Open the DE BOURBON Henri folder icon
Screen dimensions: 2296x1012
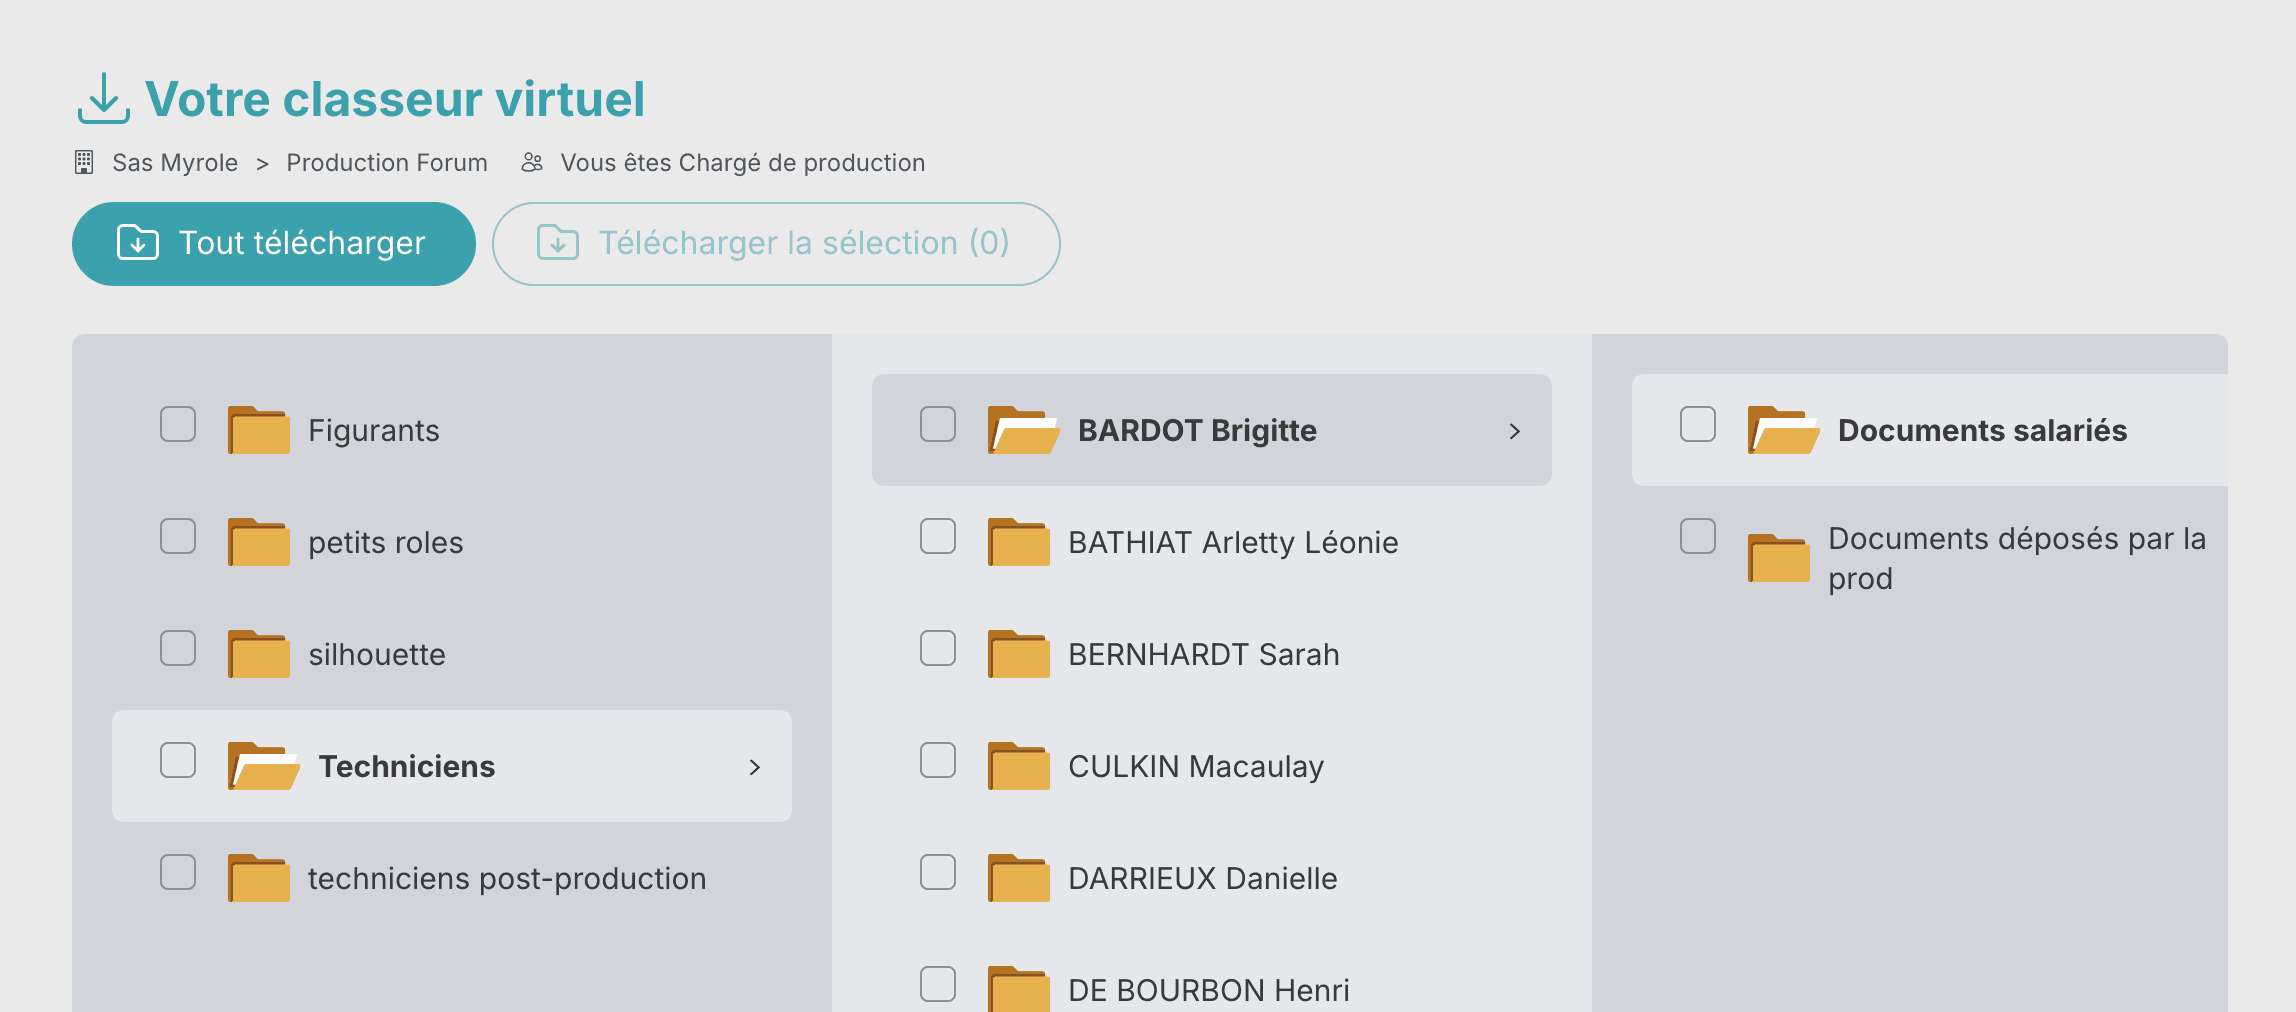pos(1019,989)
